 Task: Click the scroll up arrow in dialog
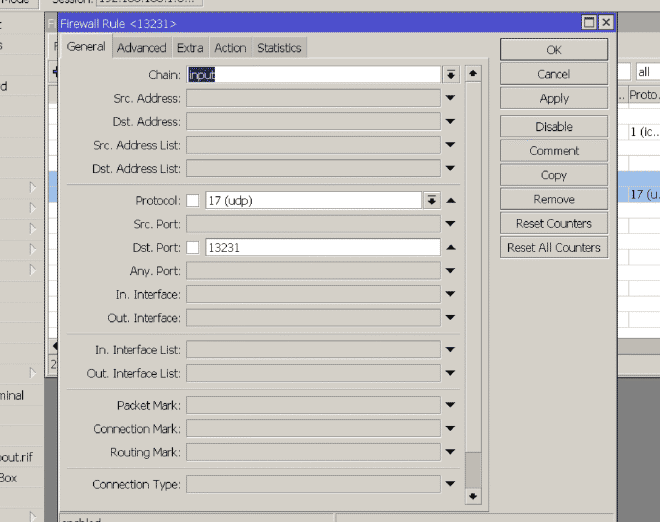pos(473,74)
